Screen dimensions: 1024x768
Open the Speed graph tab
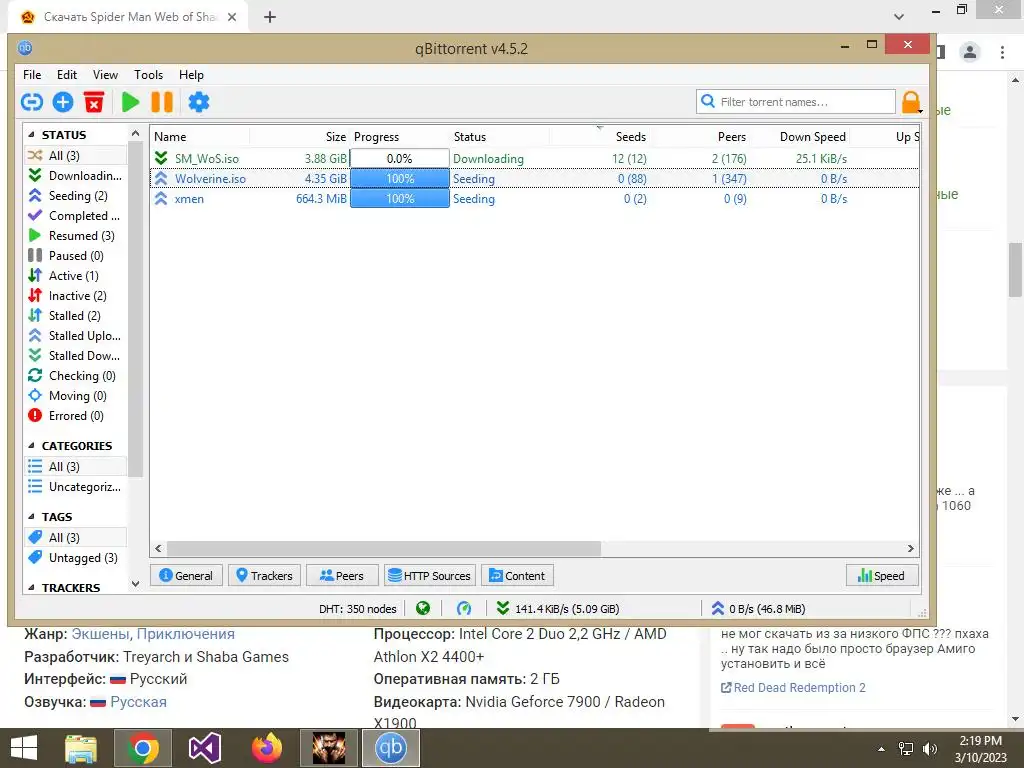point(882,575)
